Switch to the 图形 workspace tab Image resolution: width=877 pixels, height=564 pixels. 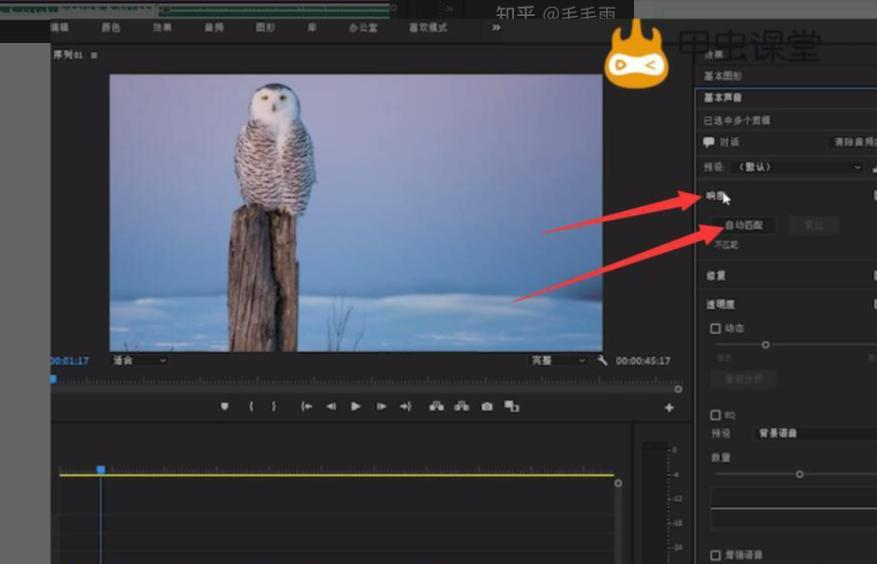pyautogui.click(x=265, y=28)
